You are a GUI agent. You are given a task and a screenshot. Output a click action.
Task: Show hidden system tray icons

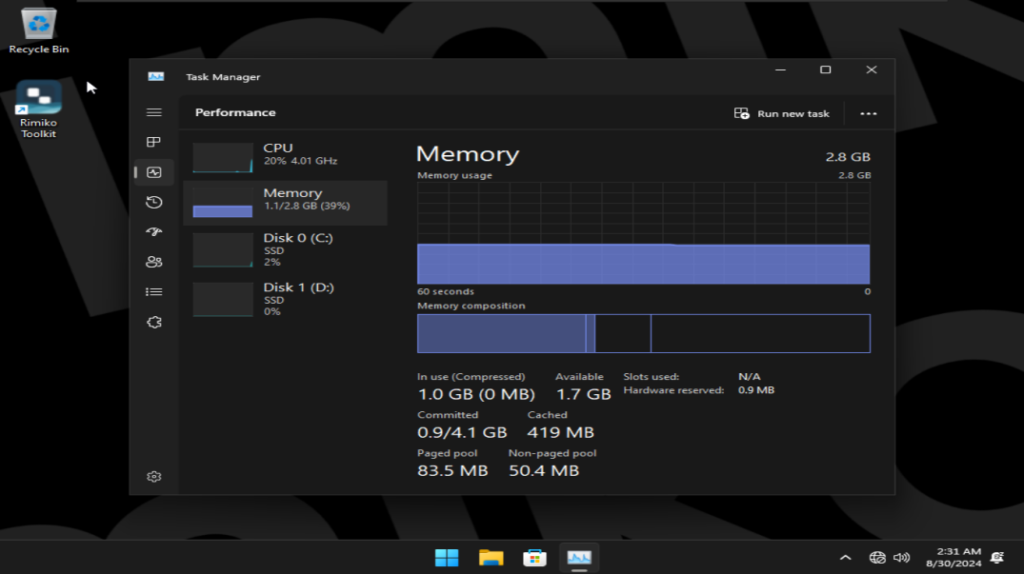tap(845, 557)
